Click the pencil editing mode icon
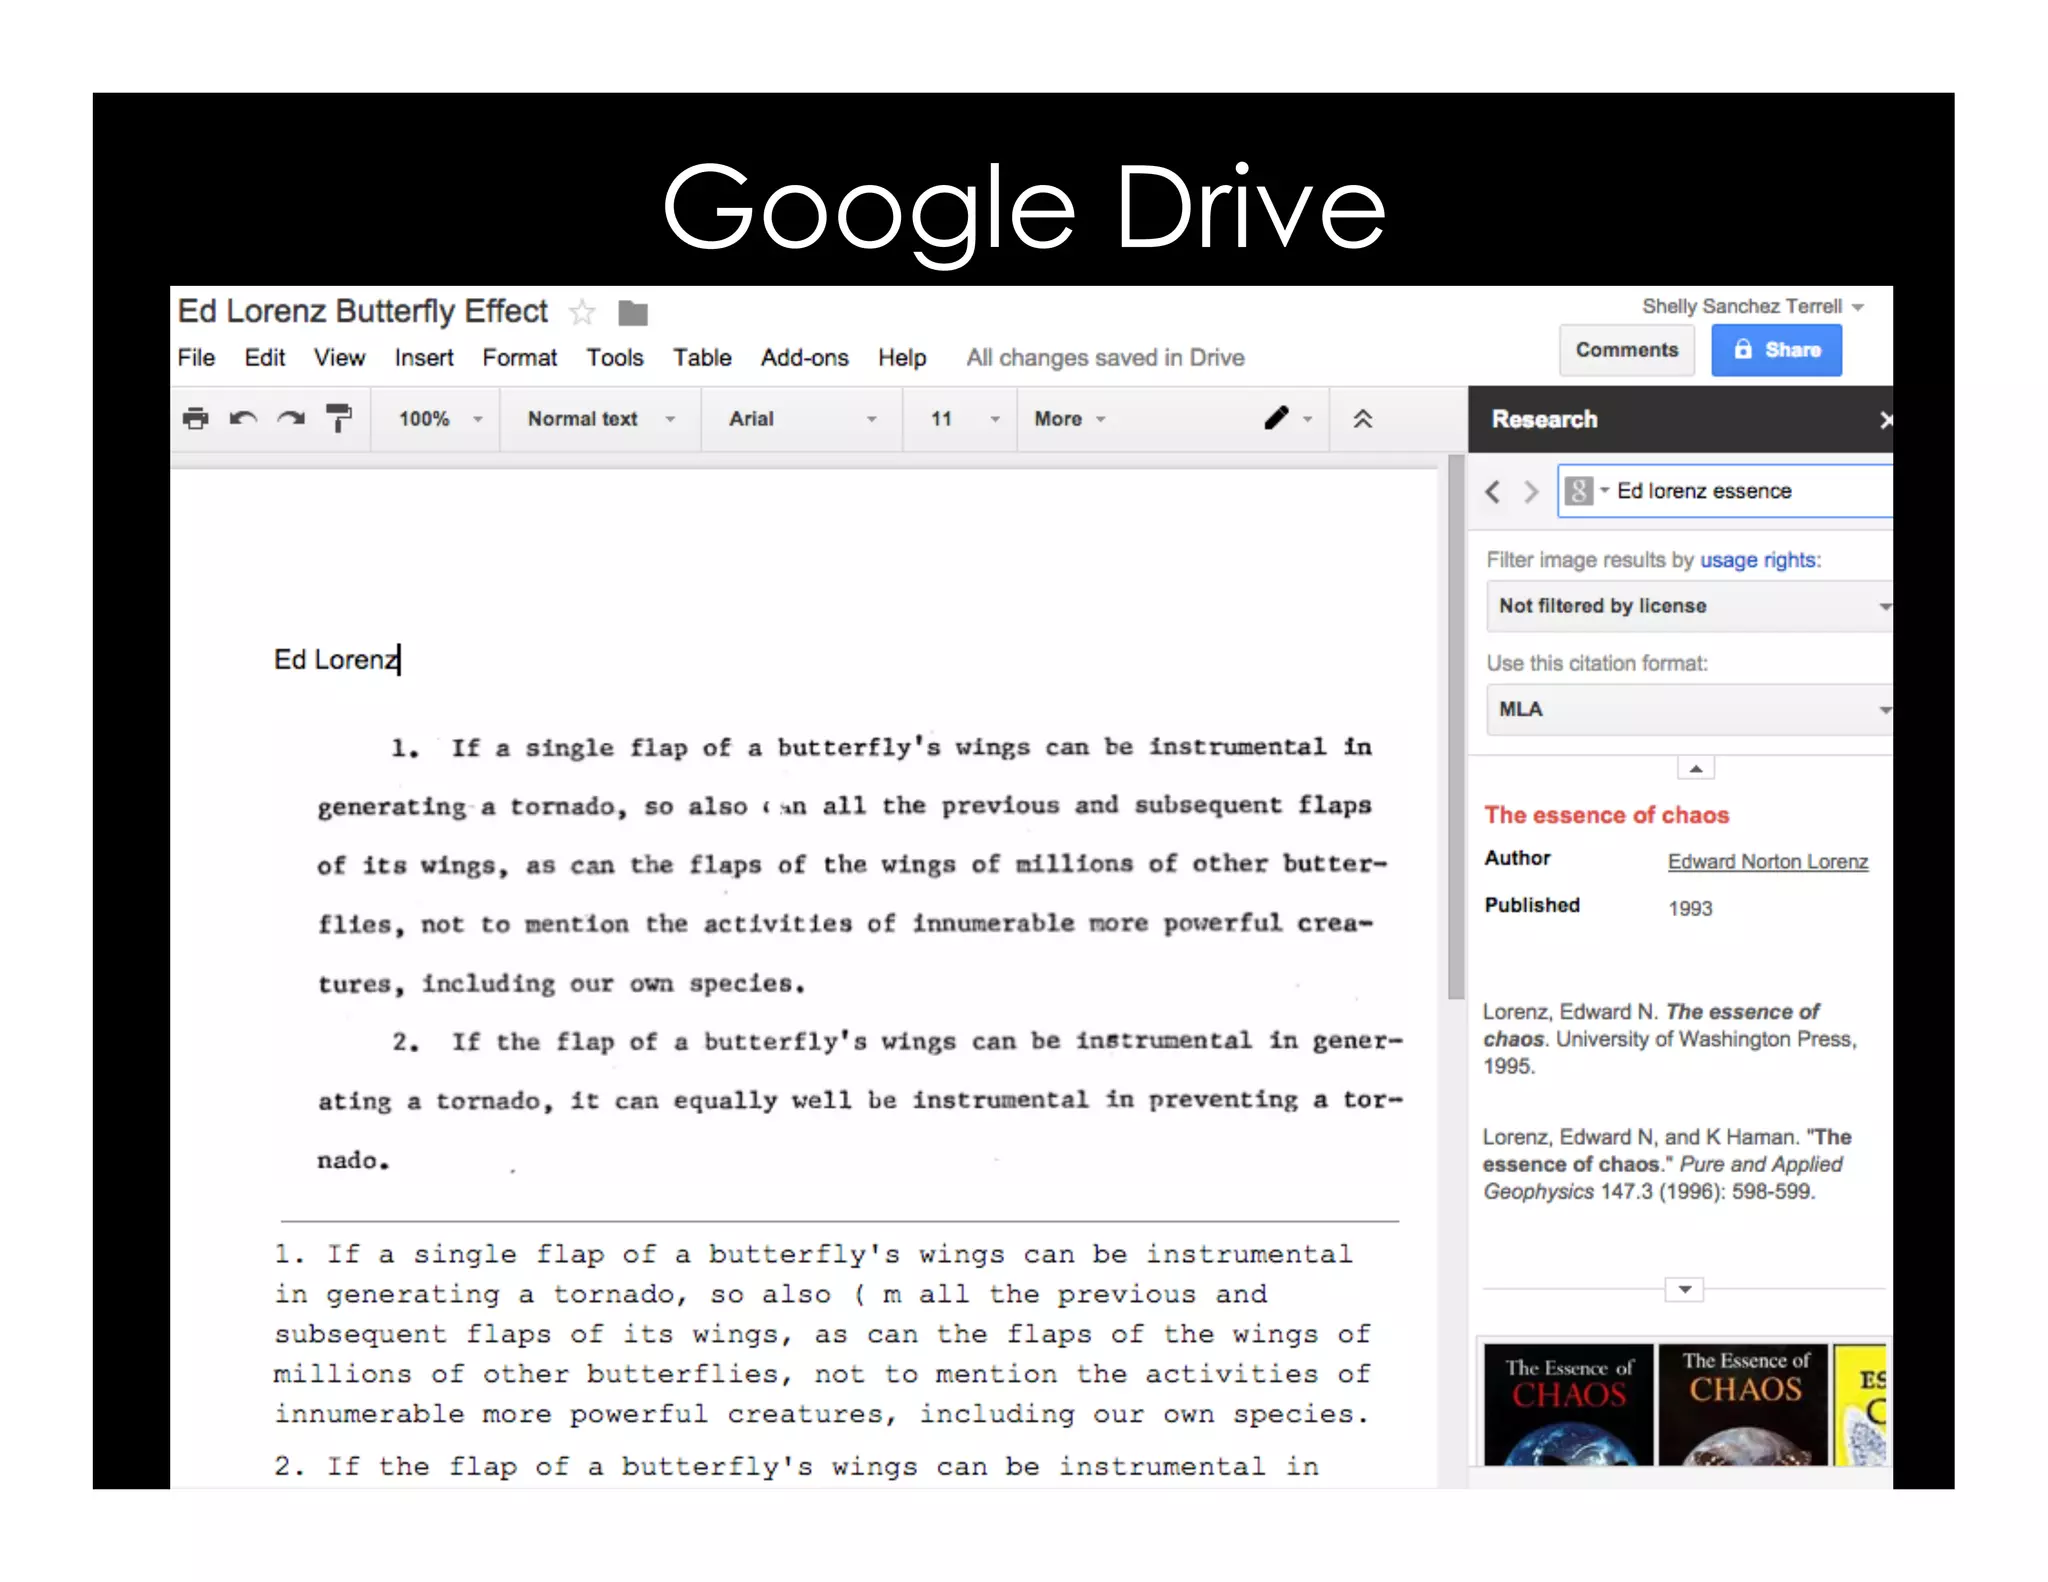Image resolution: width=2048 pixels, height=1582 pixels. 1277,418
